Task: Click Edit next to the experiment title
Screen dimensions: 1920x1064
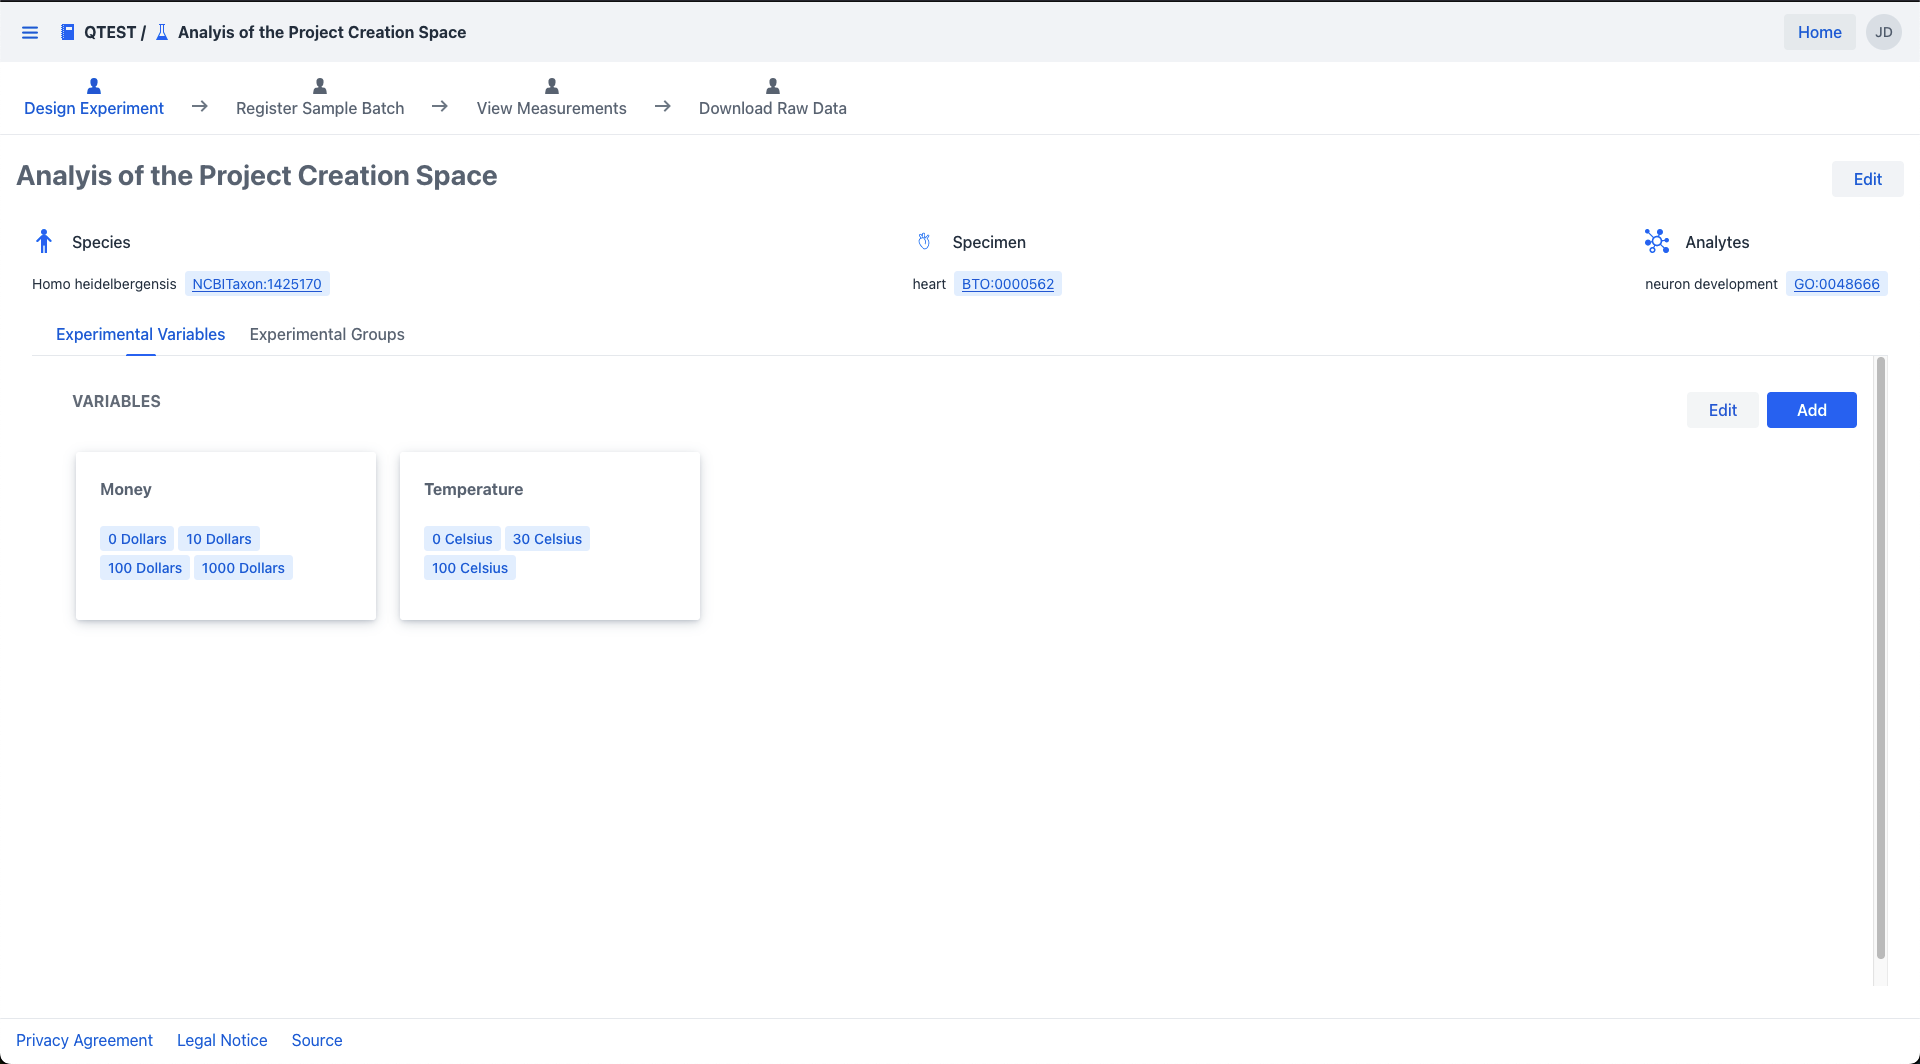Action: pyautogui.click(x=1867, y=179)
